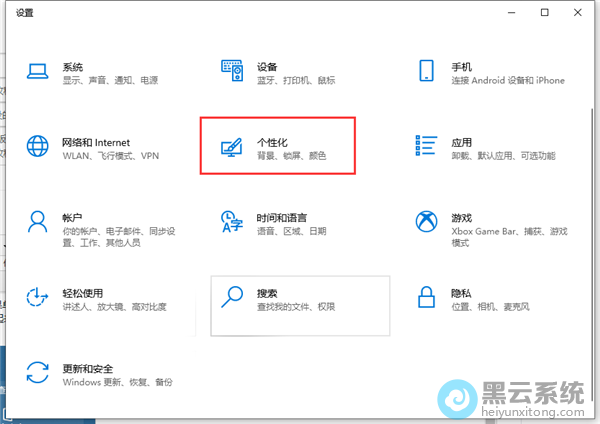The width and height of the screenshot is (600, 424).
Task: Select the 网络和 Internet globe icon
Action: 38,146
